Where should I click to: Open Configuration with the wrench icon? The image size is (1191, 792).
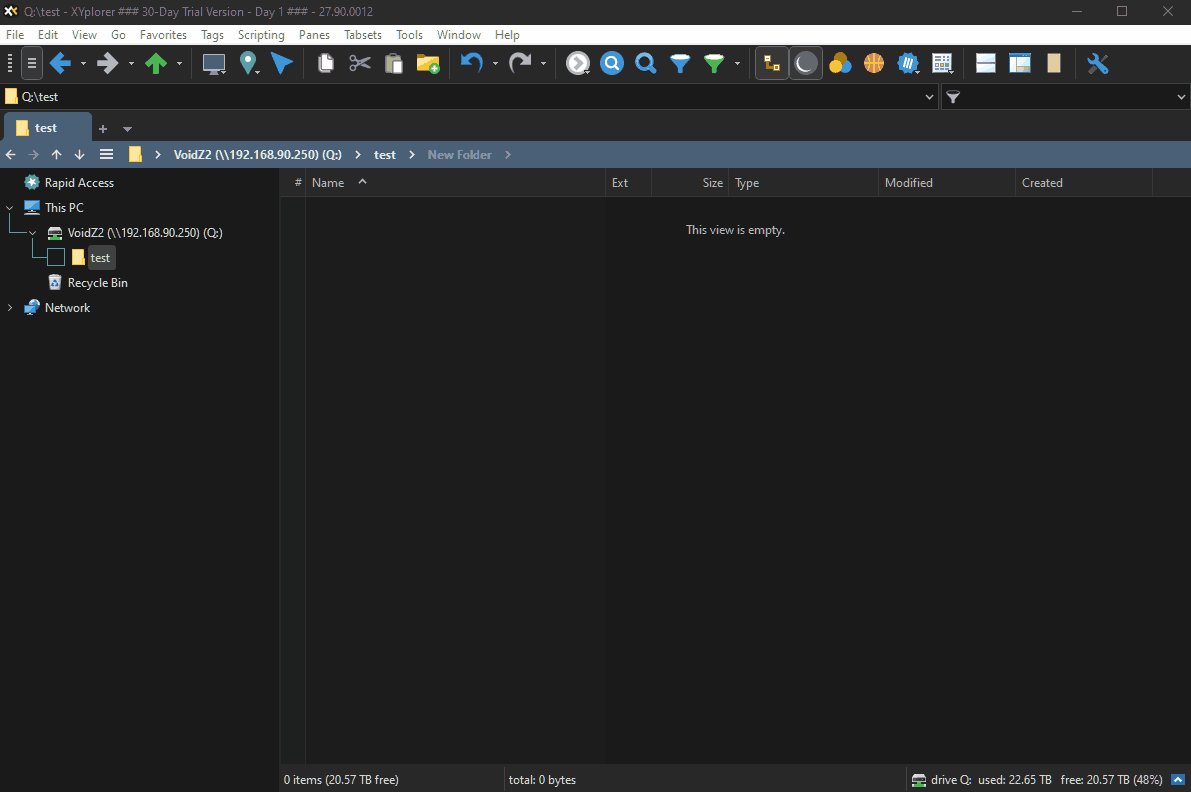coord(1097,63)
